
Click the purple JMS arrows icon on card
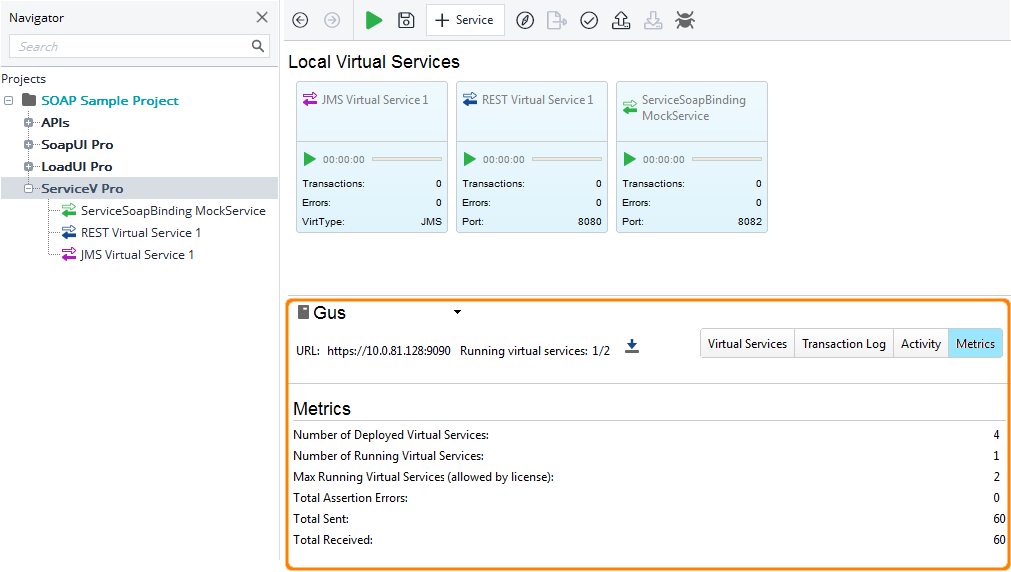309,99
